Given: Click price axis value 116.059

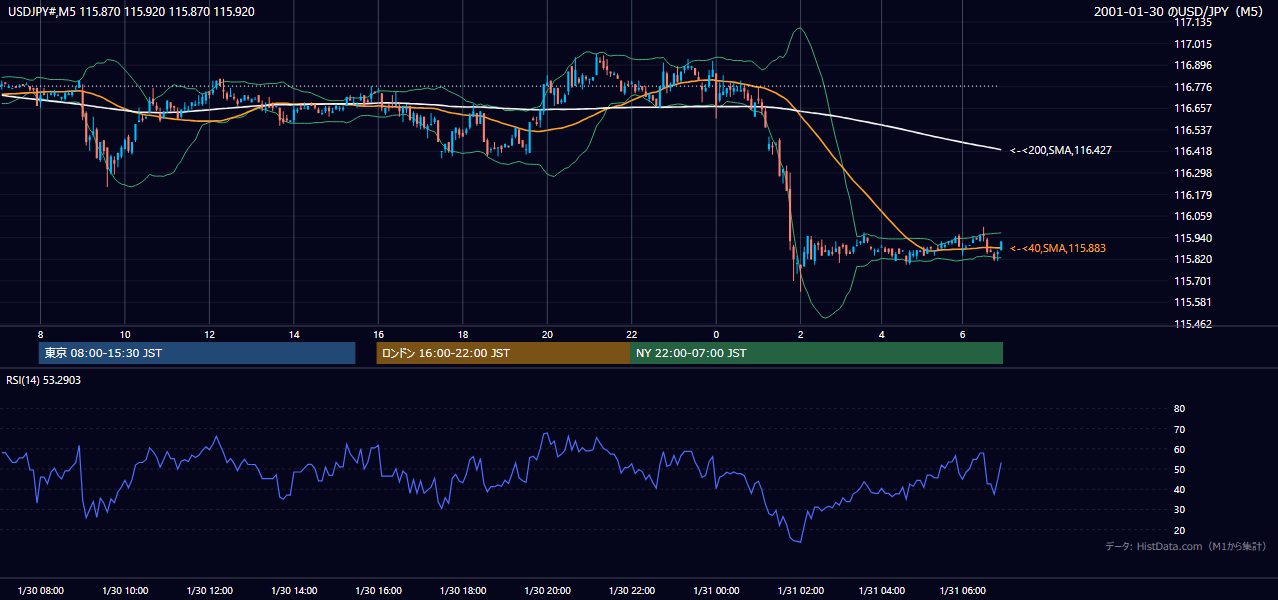Looking at the screenshot, I should (1192, 216).
